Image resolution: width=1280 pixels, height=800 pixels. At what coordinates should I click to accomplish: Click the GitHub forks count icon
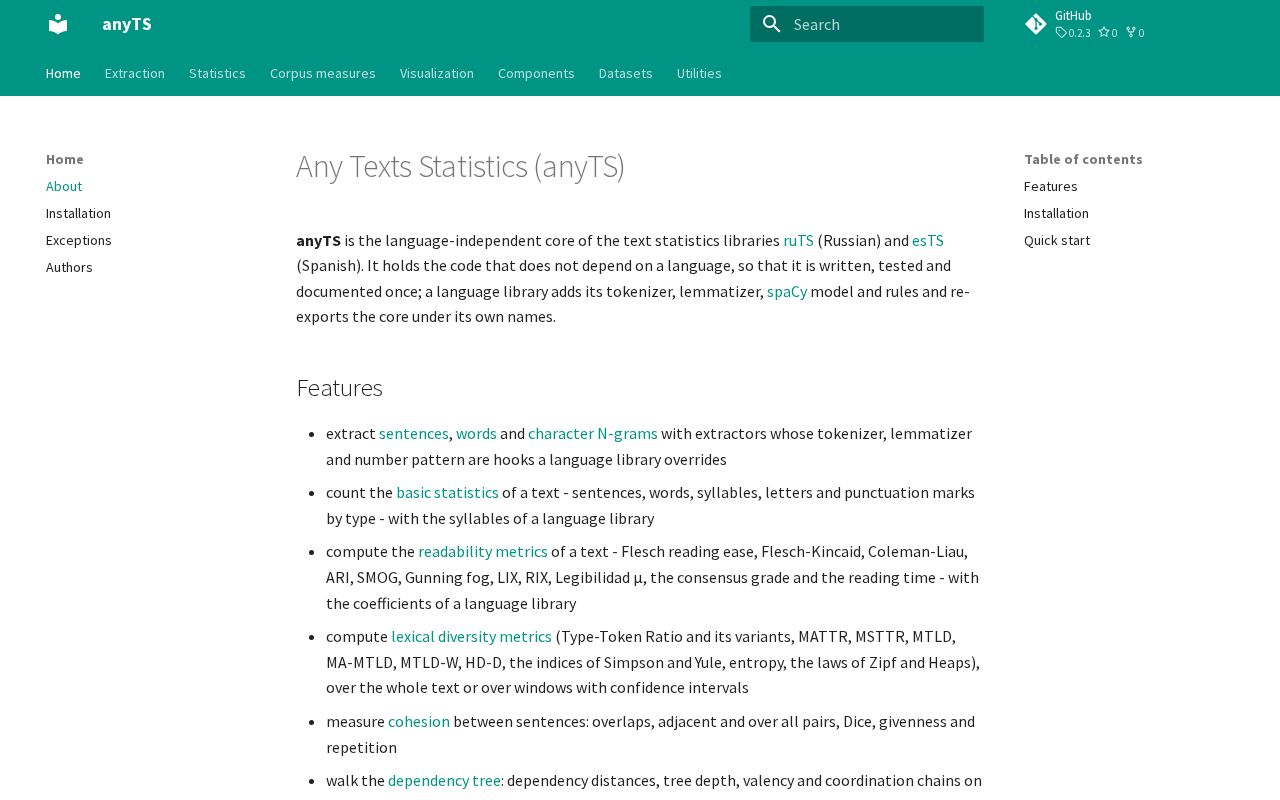click(x=1131, y=33)
